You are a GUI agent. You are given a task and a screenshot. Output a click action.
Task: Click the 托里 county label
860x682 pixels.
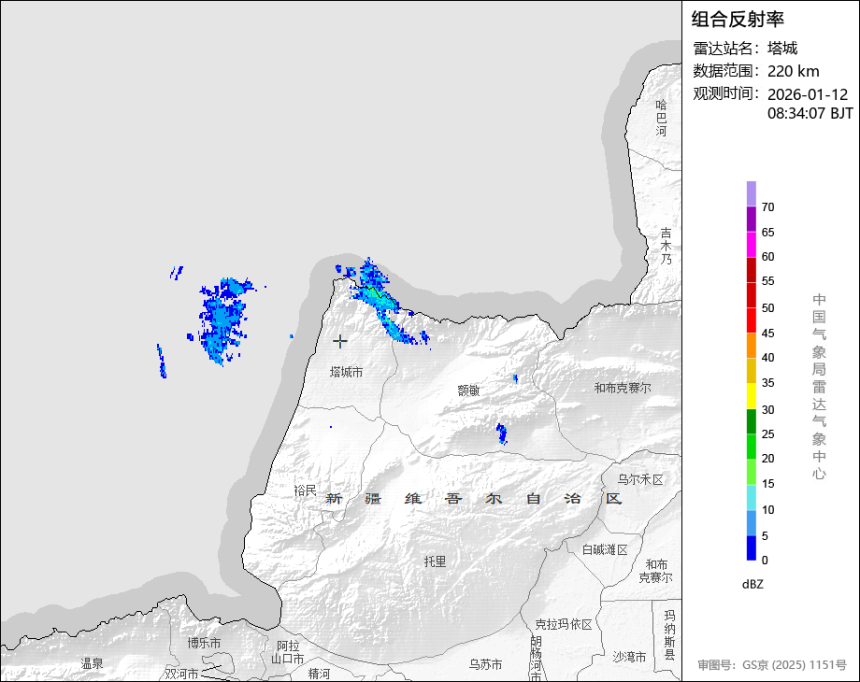point(435,561)
